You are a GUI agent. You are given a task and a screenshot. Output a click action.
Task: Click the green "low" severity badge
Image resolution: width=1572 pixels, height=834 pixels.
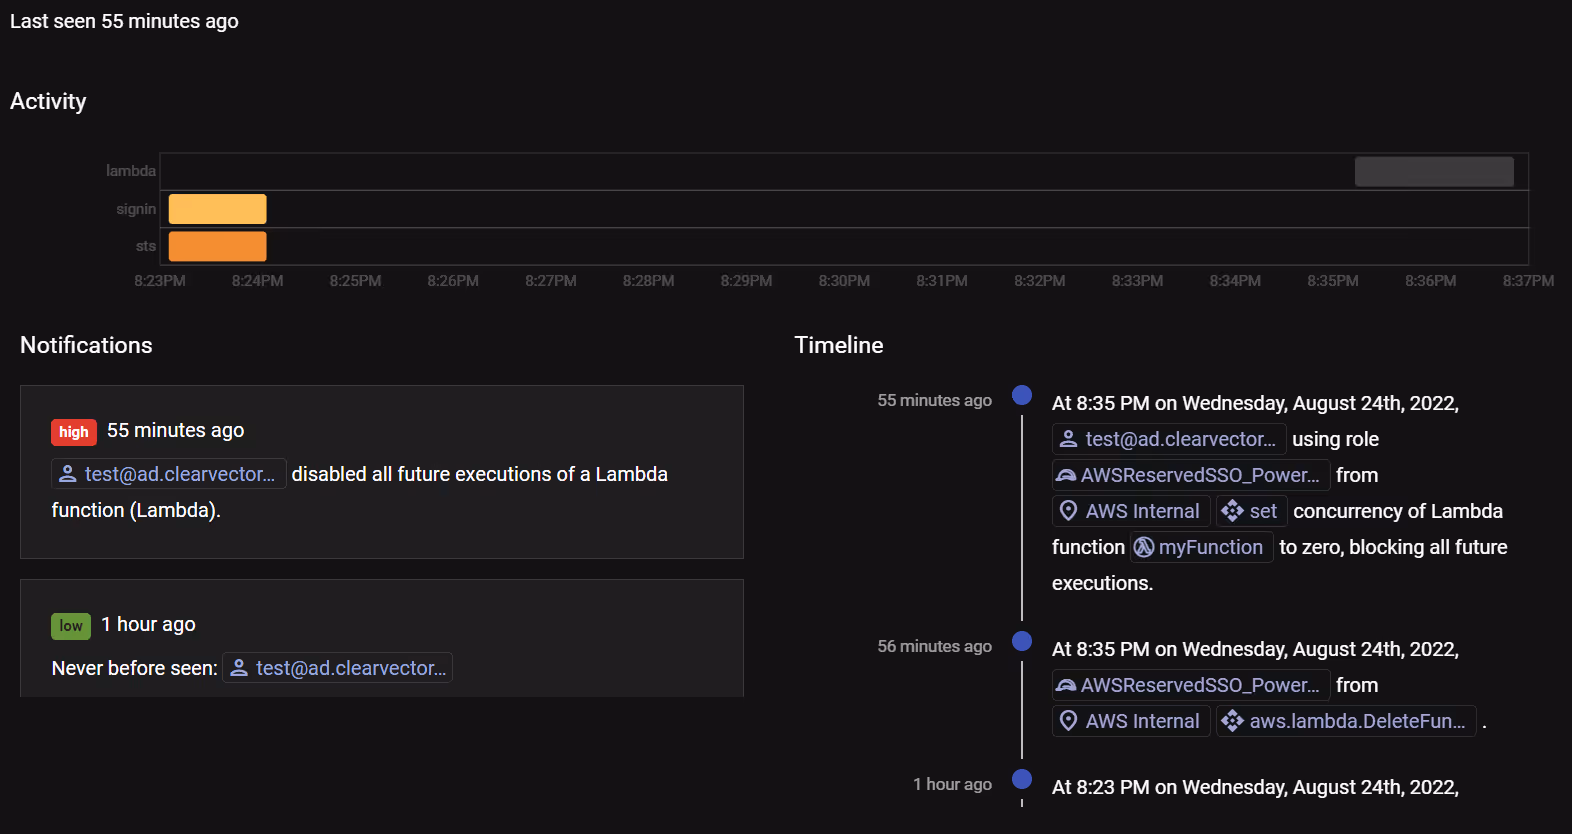(71, 626)
